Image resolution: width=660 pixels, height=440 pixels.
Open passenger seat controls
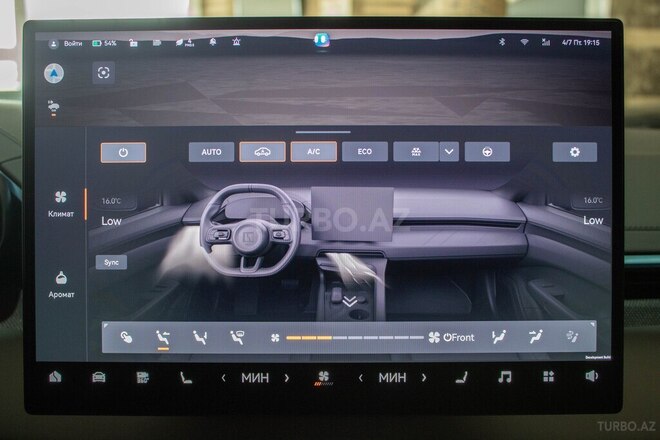[462, 377]
